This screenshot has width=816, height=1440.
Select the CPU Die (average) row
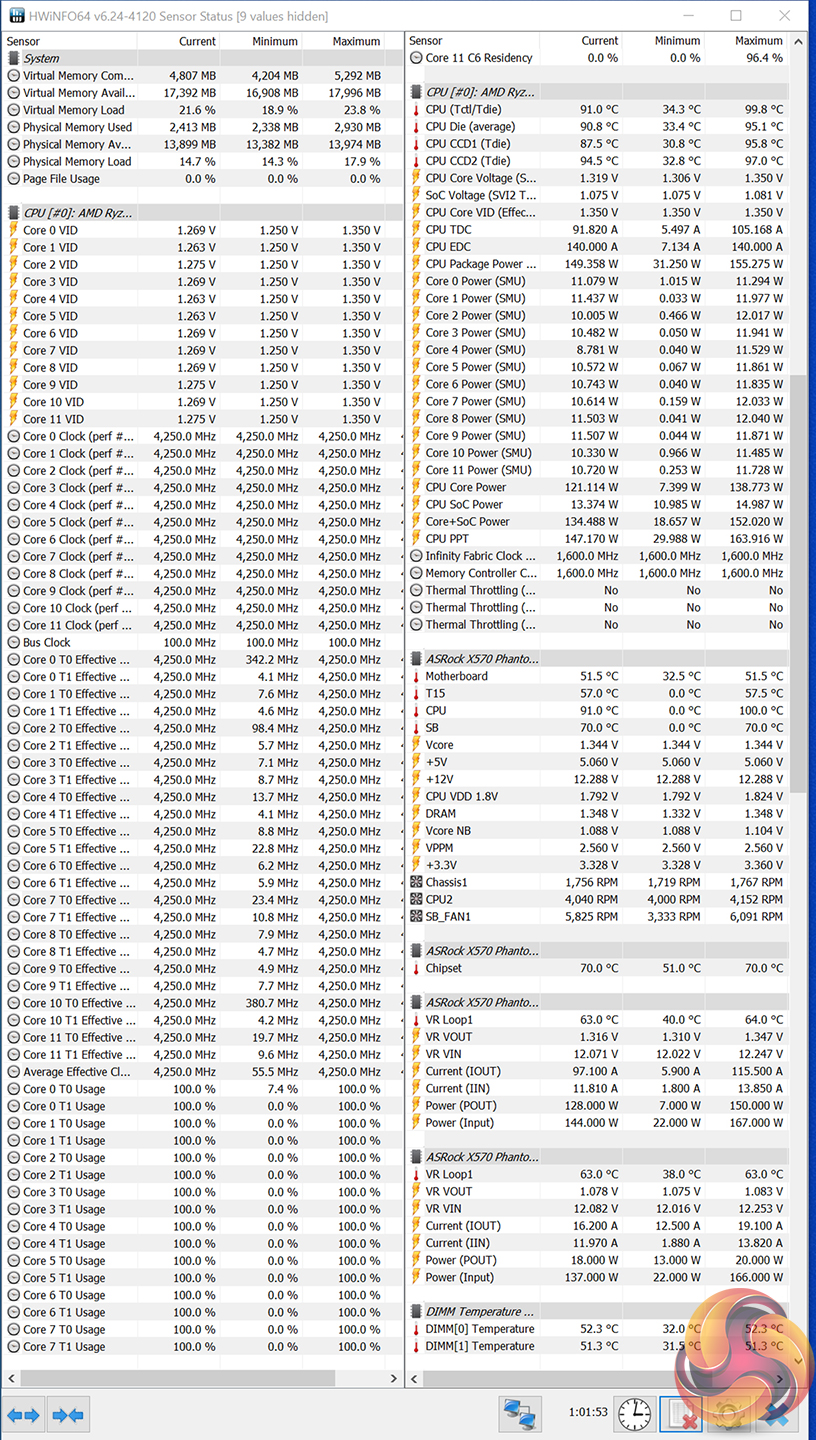click(597, 127)
